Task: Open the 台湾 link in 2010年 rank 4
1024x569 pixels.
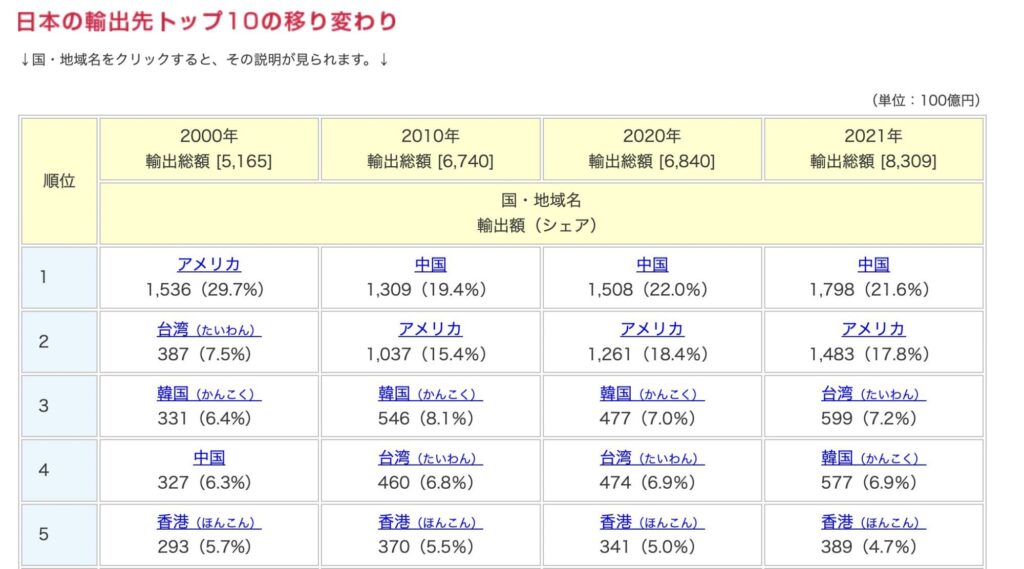Action: coord(430,457)
